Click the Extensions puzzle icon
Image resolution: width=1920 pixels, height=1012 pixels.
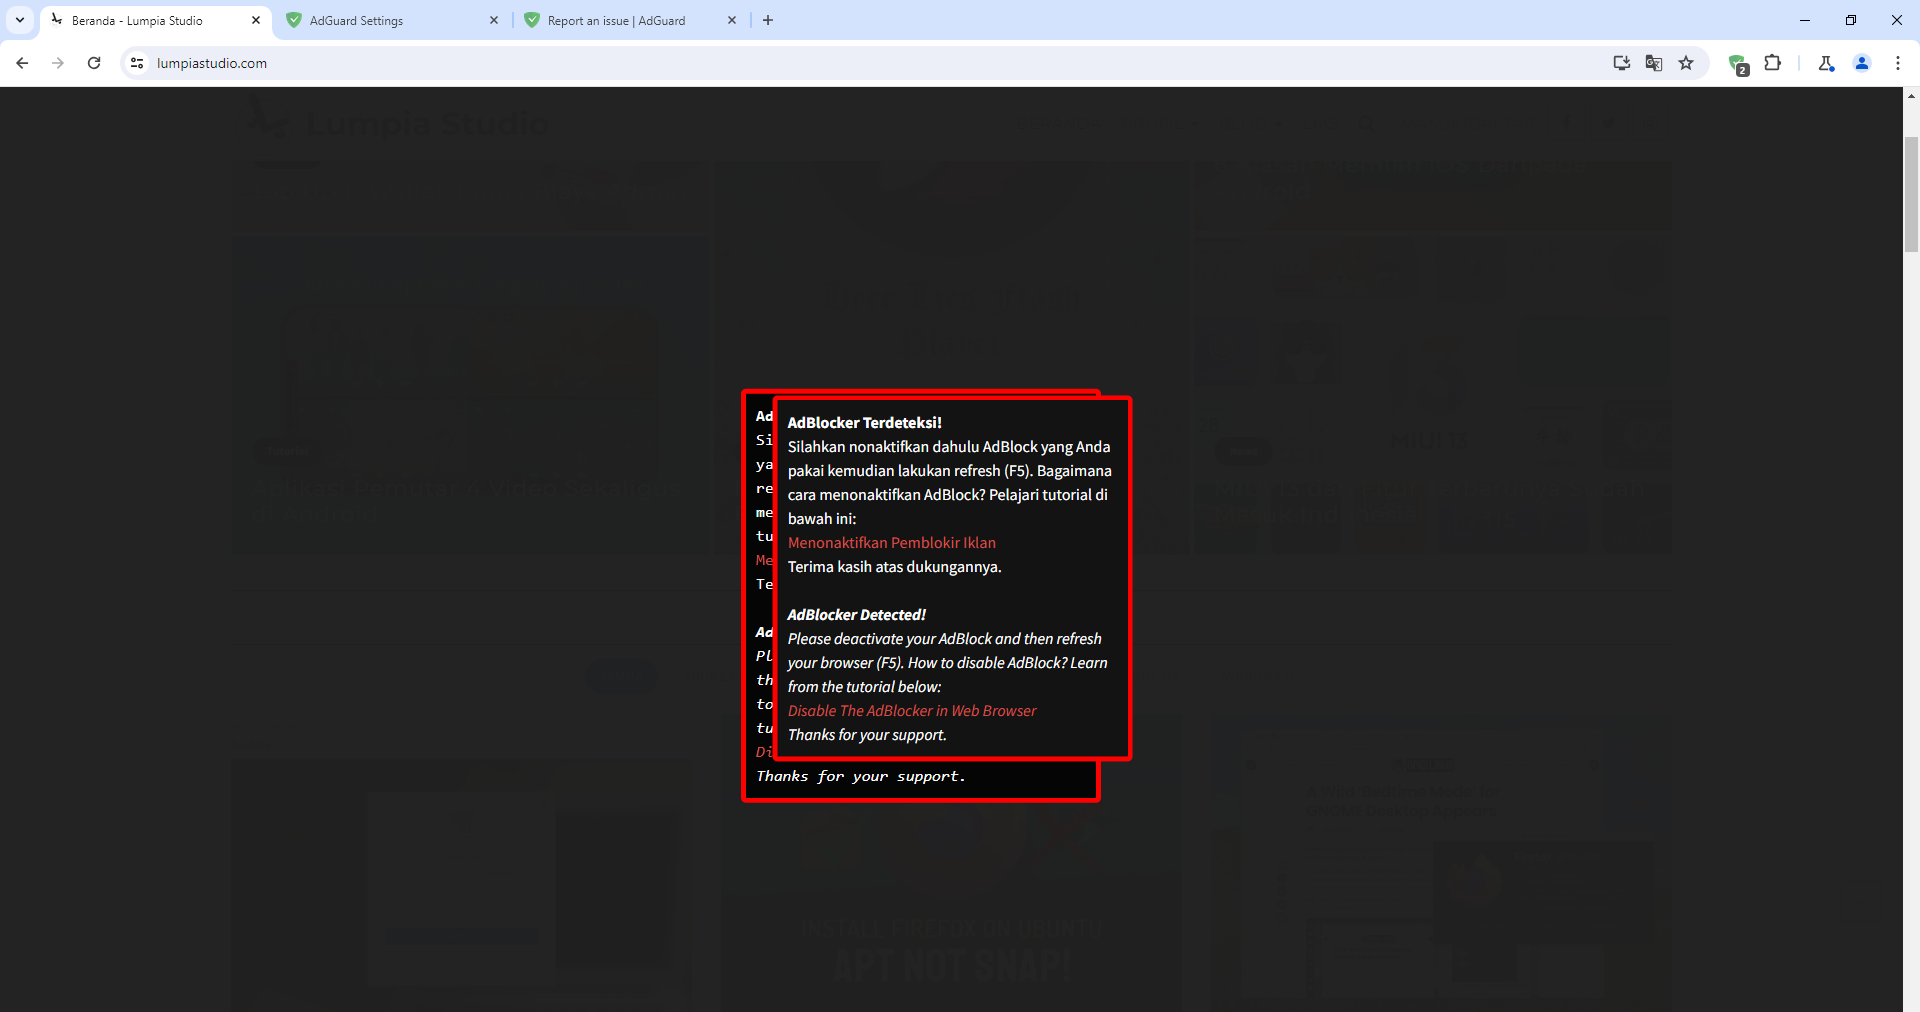click(x=1772, y=63)
